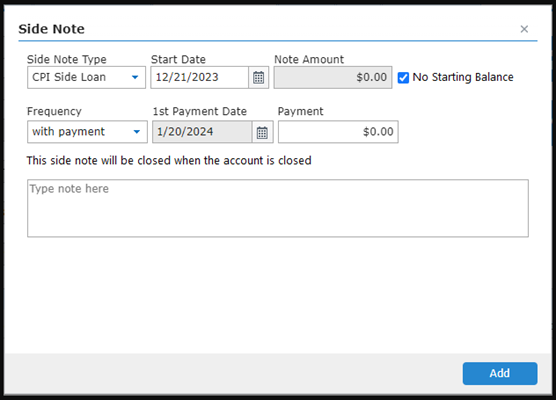This screenshot has width=556, height=400.
Task: Open the 1st Payment Date calendar picker
Action: (262, 132)
